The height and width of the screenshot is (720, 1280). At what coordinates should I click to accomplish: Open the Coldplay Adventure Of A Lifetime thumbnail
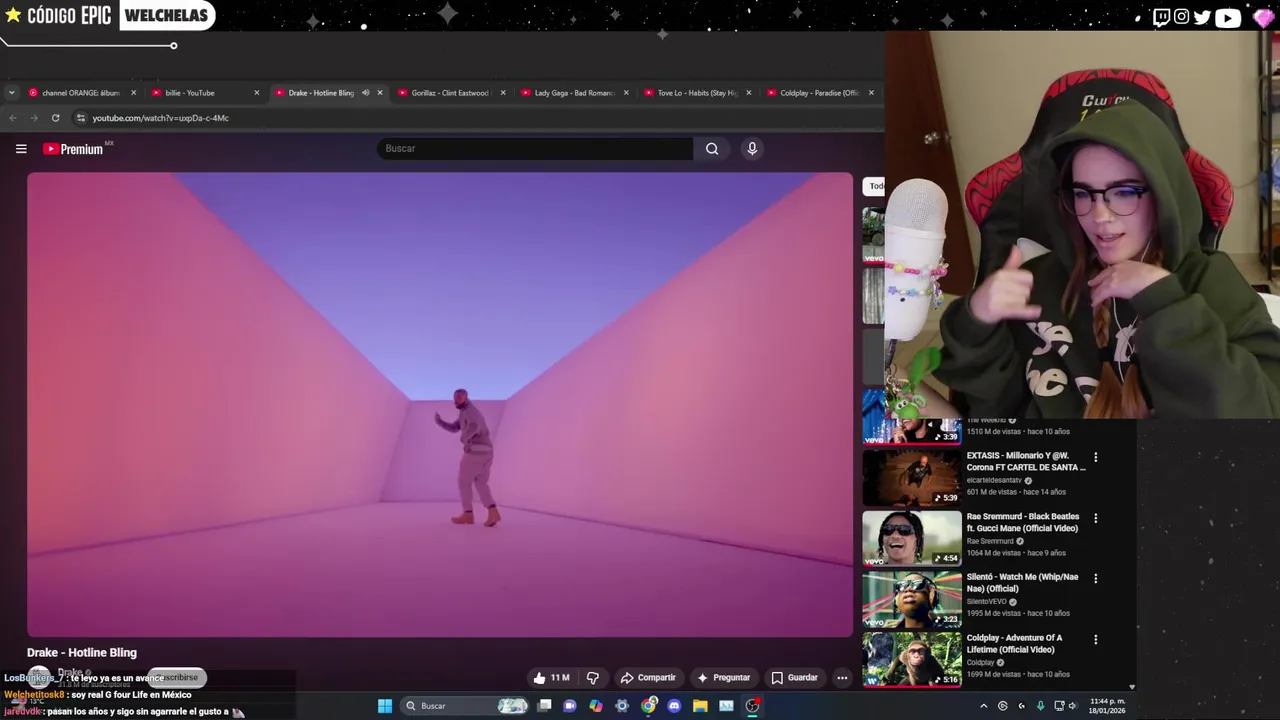click(911, 659)
